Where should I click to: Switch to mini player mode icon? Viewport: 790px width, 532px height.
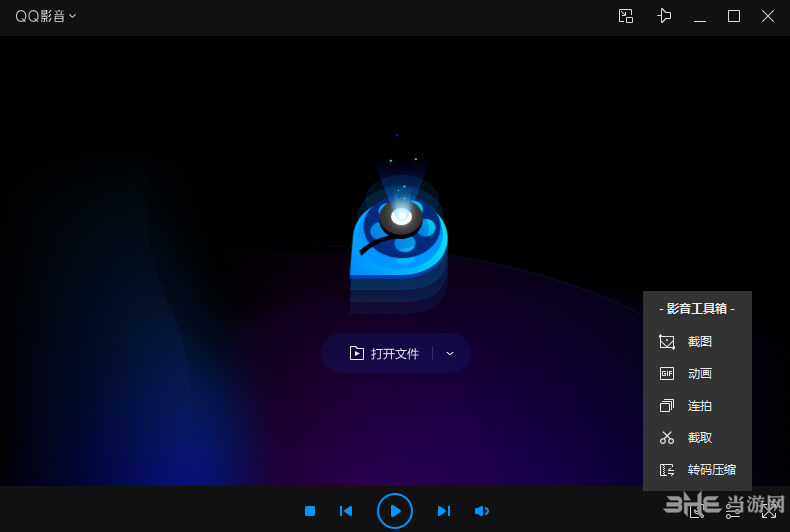(x=626, y=16)
